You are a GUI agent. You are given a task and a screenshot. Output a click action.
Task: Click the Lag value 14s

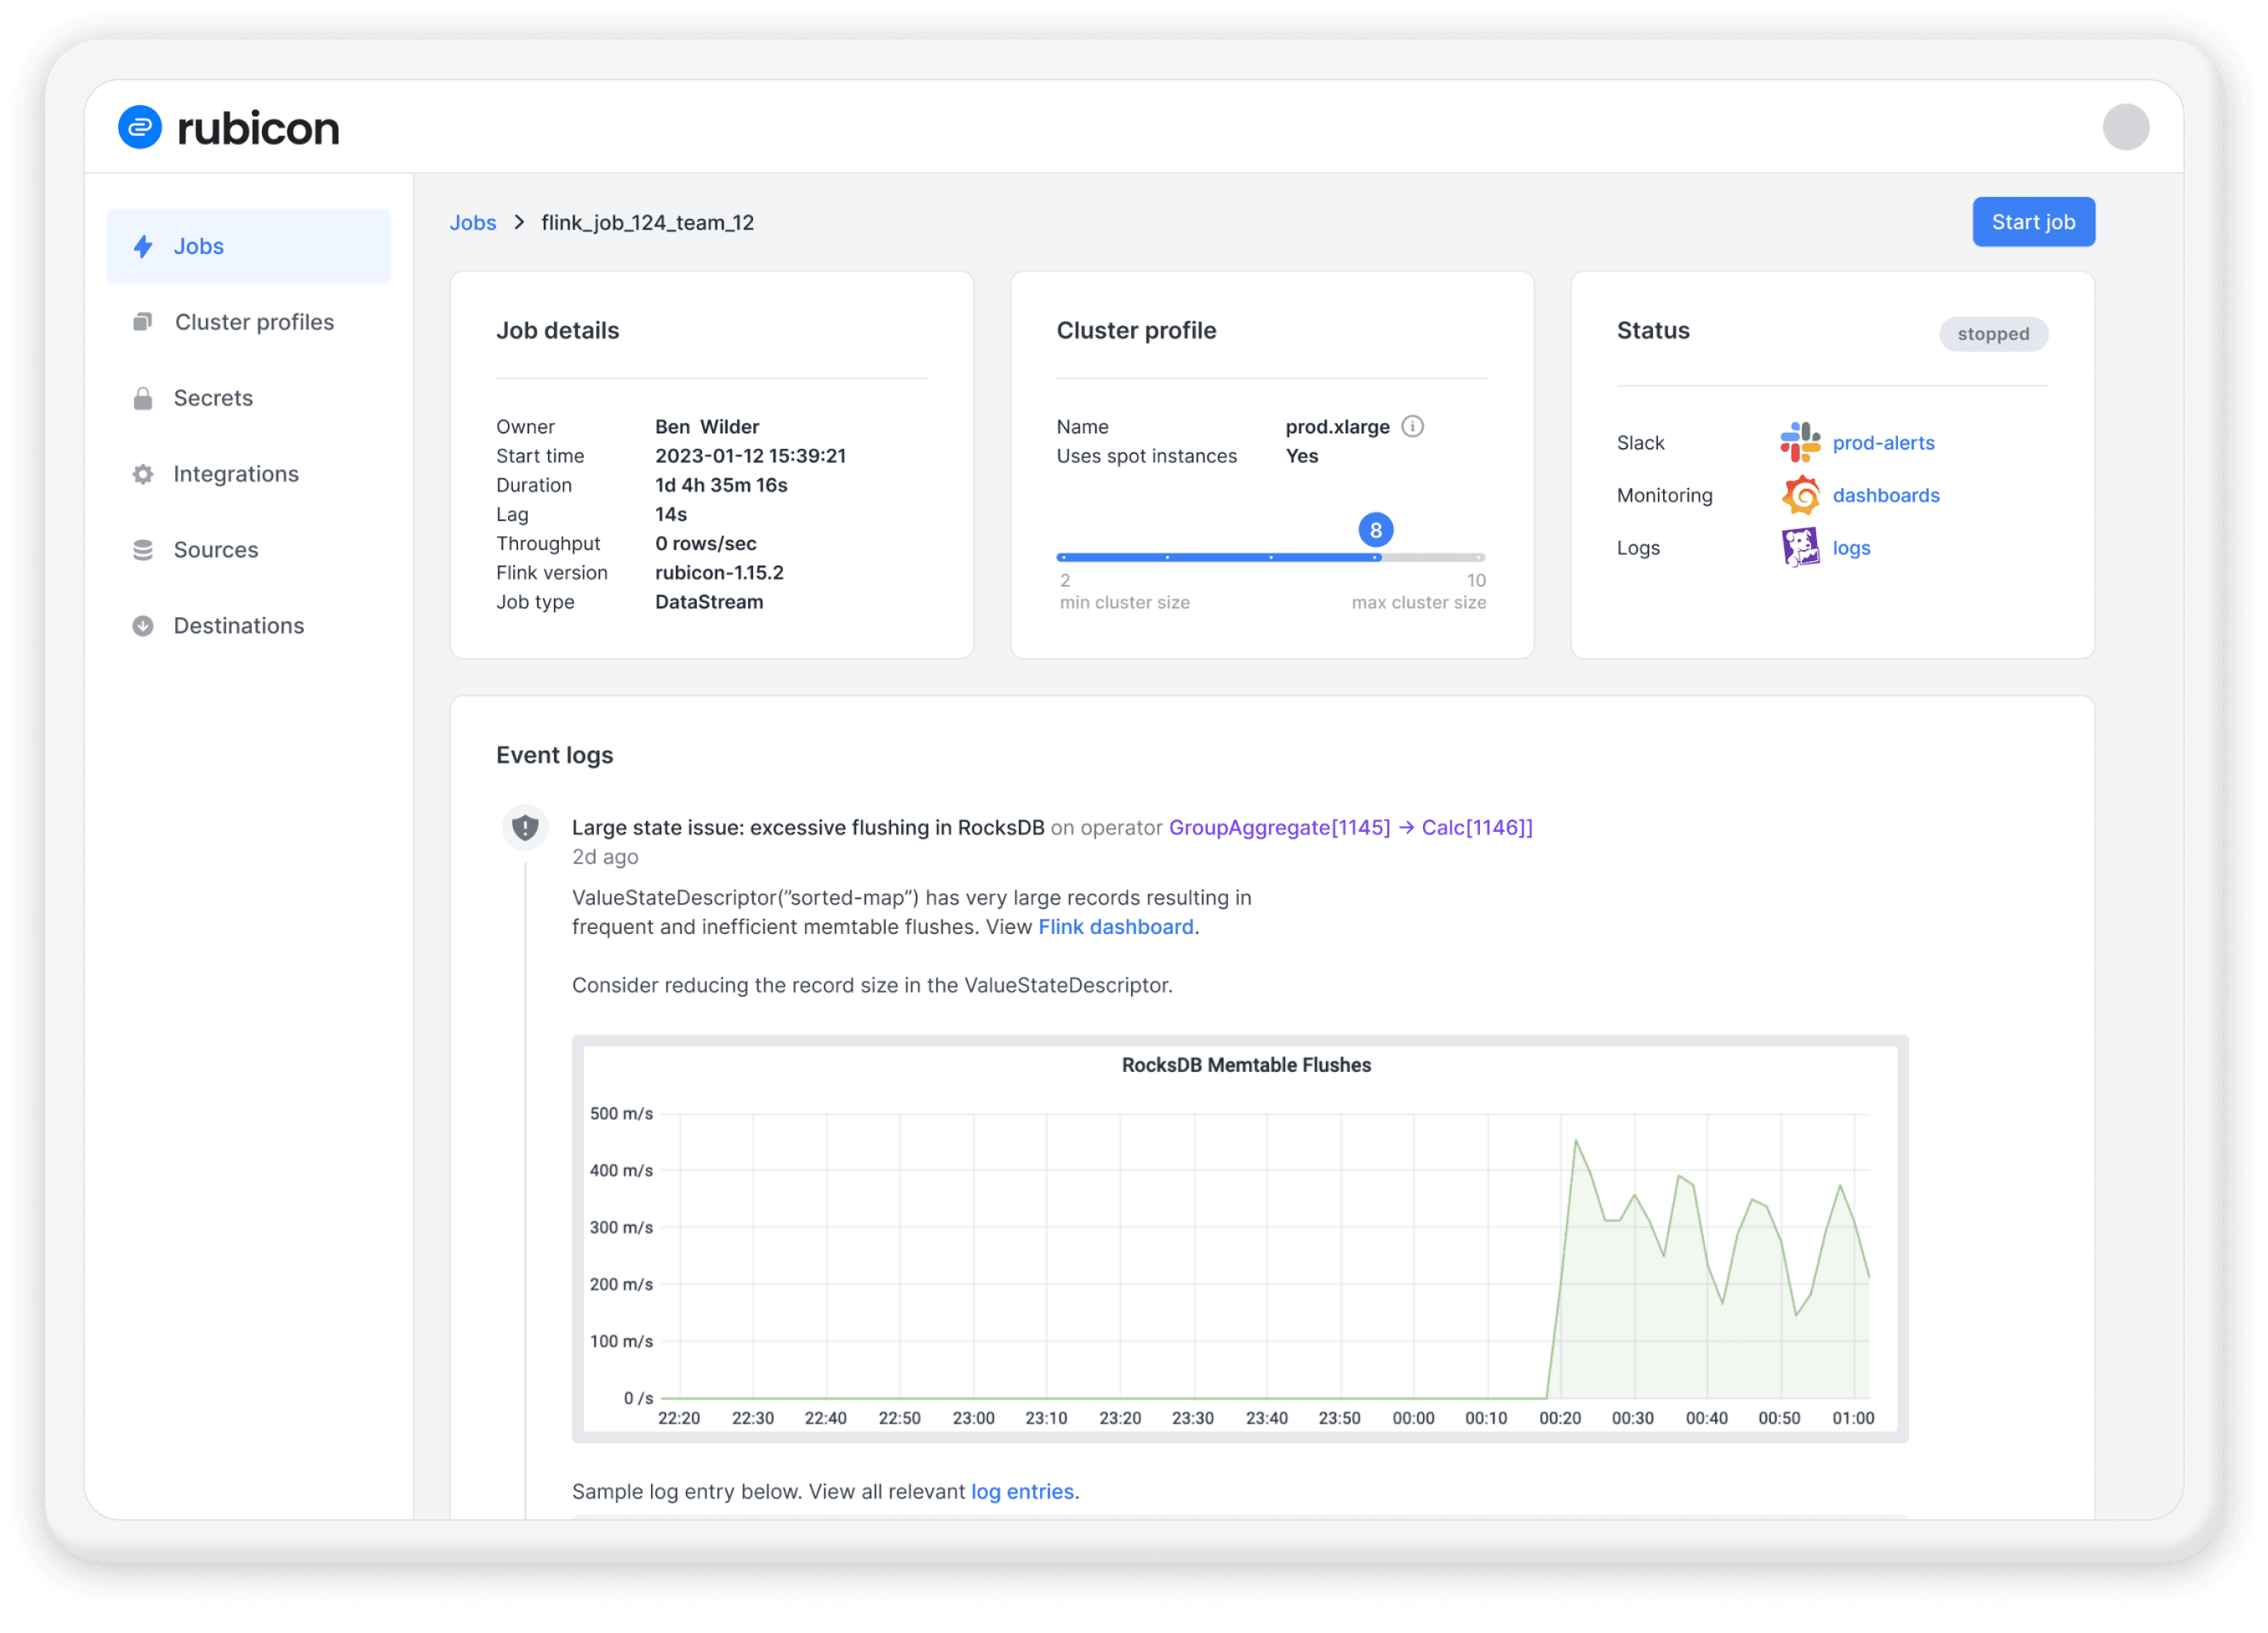pyautogui.click(x=670, y=515)
